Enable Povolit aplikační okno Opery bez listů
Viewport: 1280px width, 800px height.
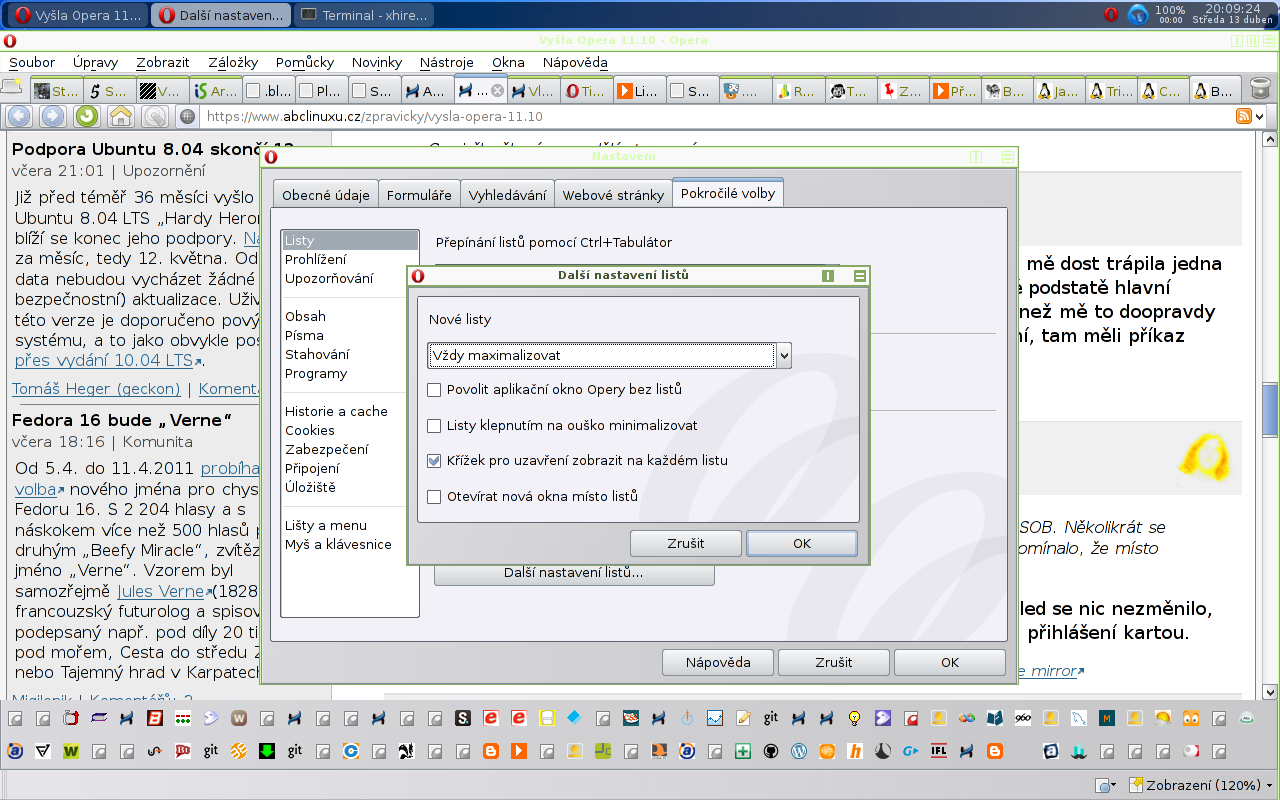point(434,389)
